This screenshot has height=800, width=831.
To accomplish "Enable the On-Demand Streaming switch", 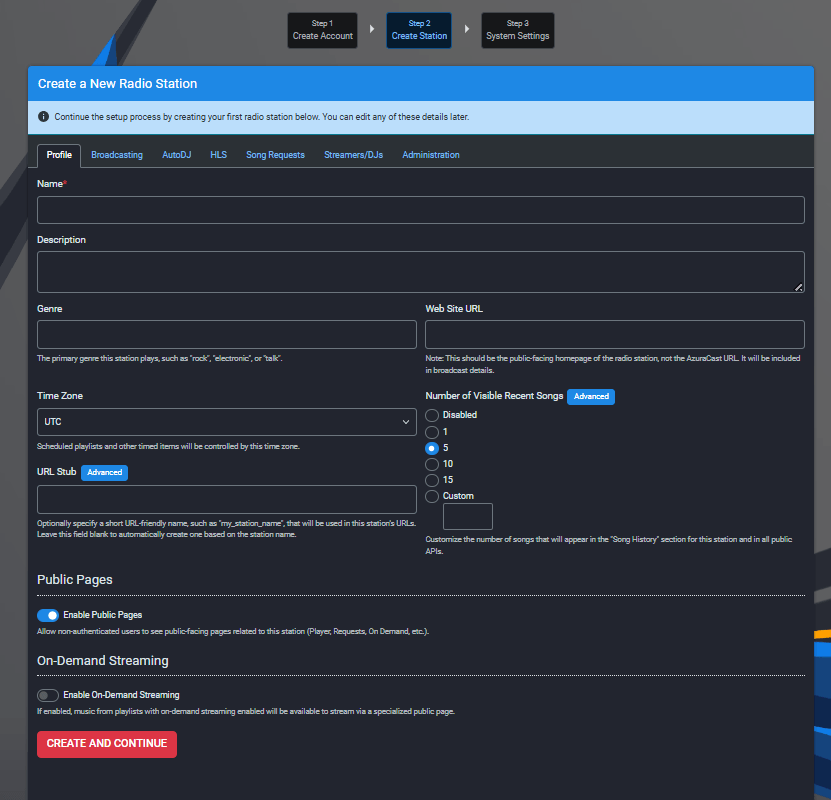I will pyautogui.click(x=48, y=695).
